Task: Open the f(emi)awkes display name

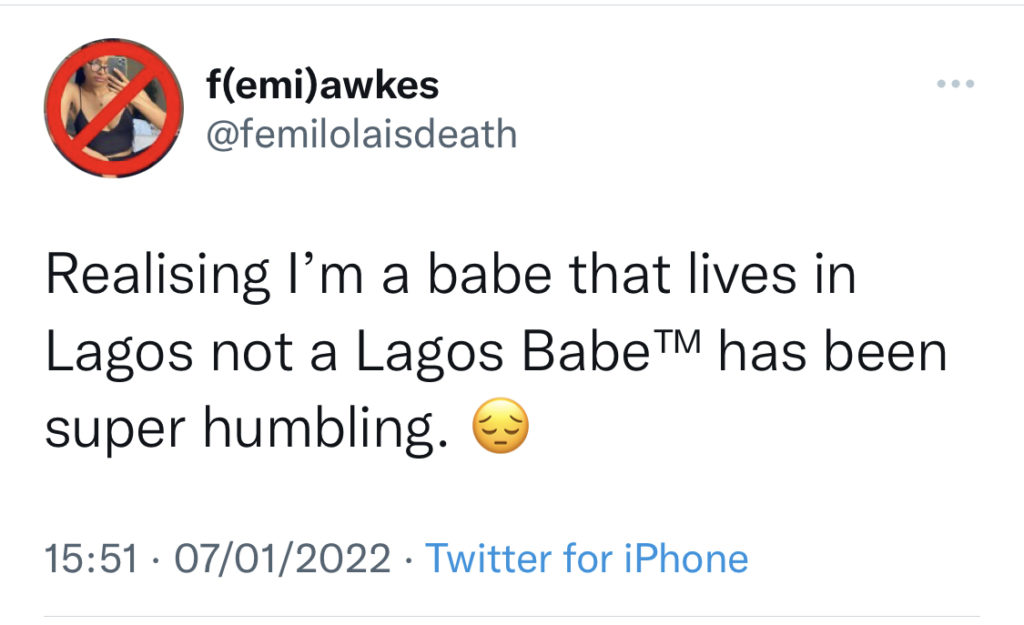Action: [322, 86]
